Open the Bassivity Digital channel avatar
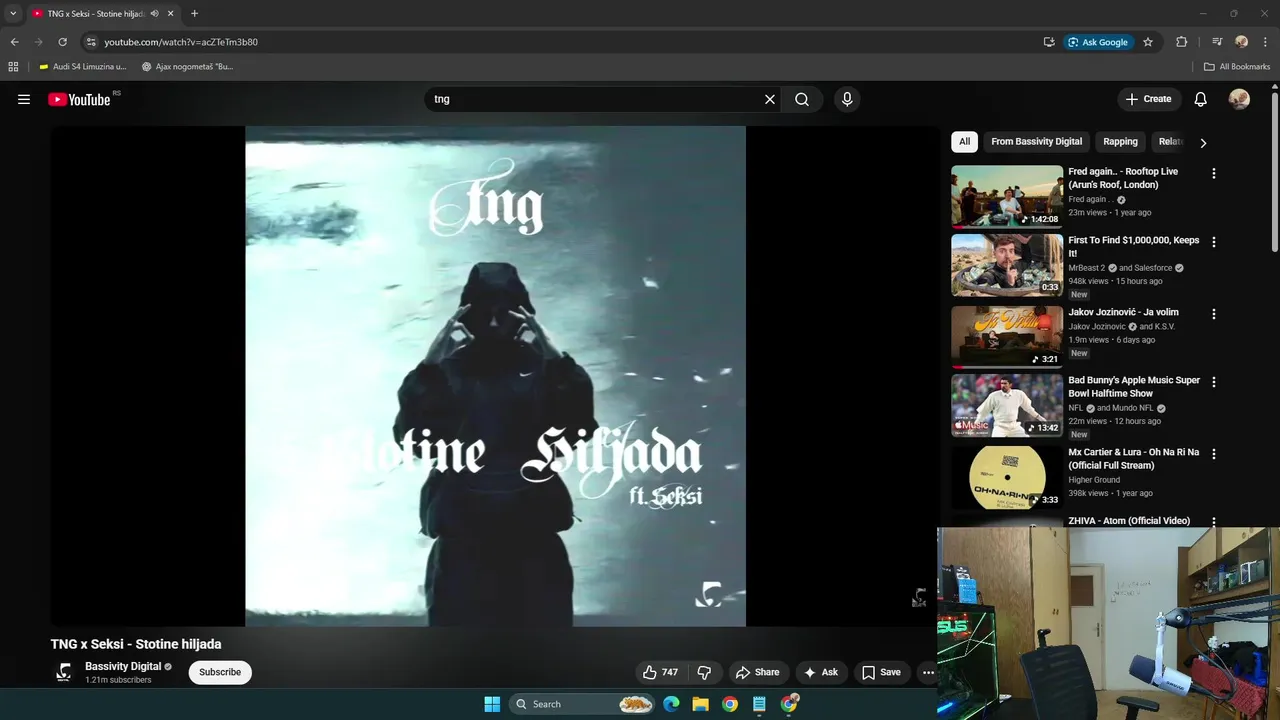This screenshot has height=720, width=1280. (64, 672)
